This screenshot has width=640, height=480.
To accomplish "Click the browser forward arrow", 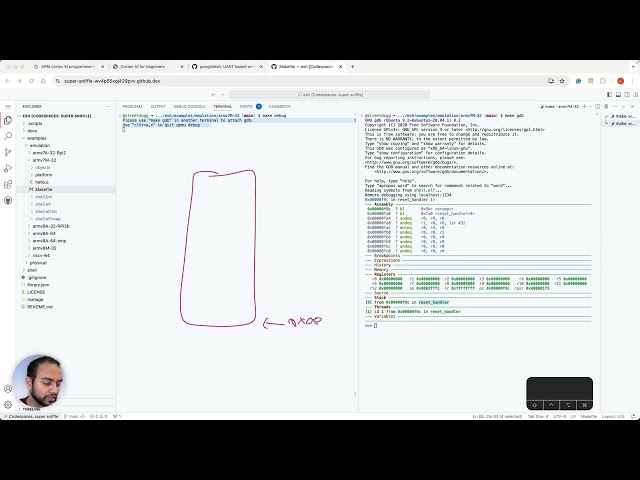I will pyautogui.click(x=19, y=81).
